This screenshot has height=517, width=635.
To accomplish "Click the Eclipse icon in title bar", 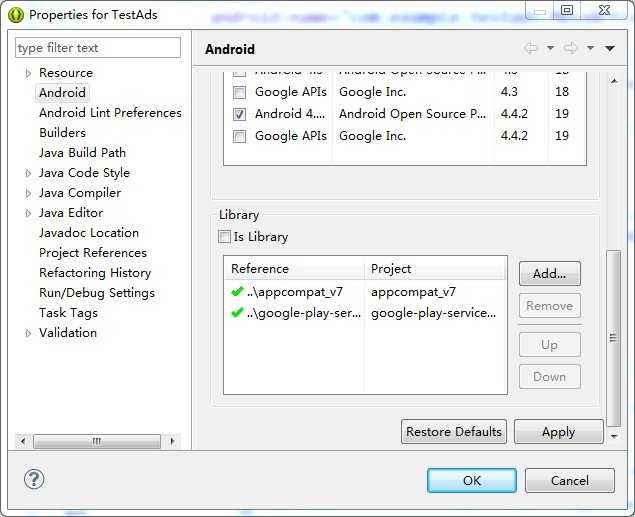I will click(16, 15).
